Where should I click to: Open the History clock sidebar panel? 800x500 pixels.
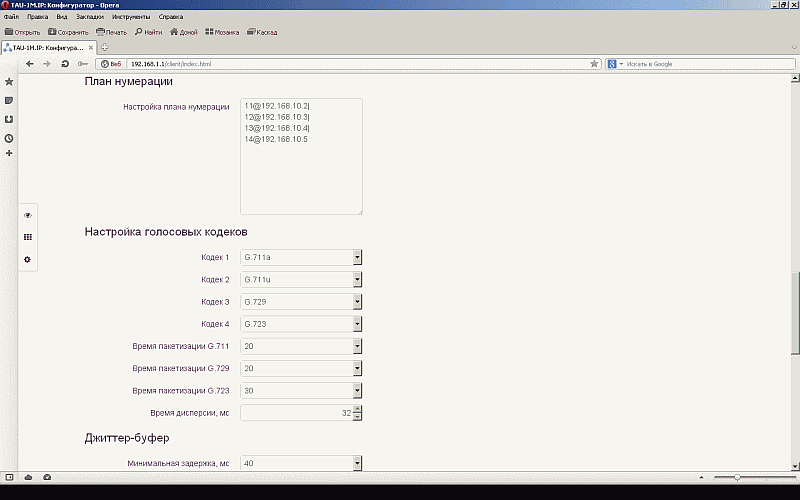coord(9,138)
